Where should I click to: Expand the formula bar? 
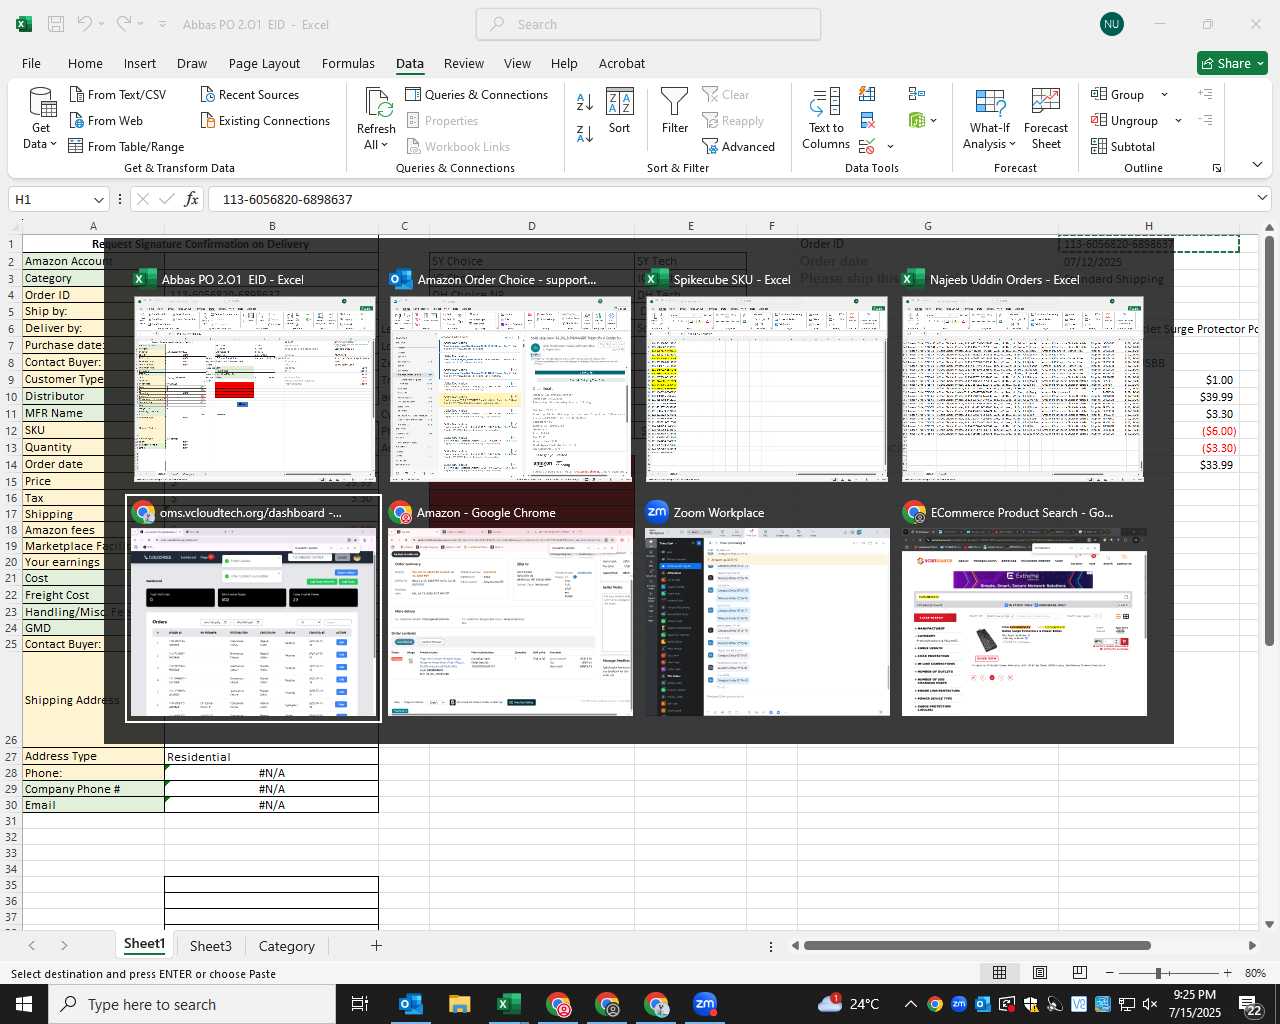[x=1262, y=199]
